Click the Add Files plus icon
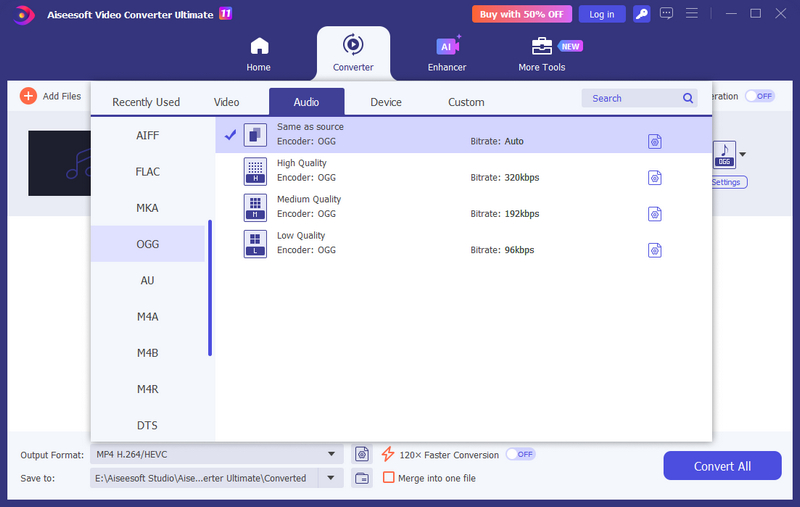Screen dimensions: 800x507 click(29, 96)
